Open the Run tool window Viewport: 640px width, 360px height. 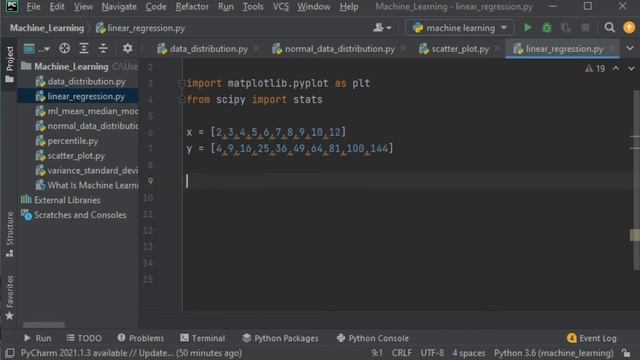[38, 338]
